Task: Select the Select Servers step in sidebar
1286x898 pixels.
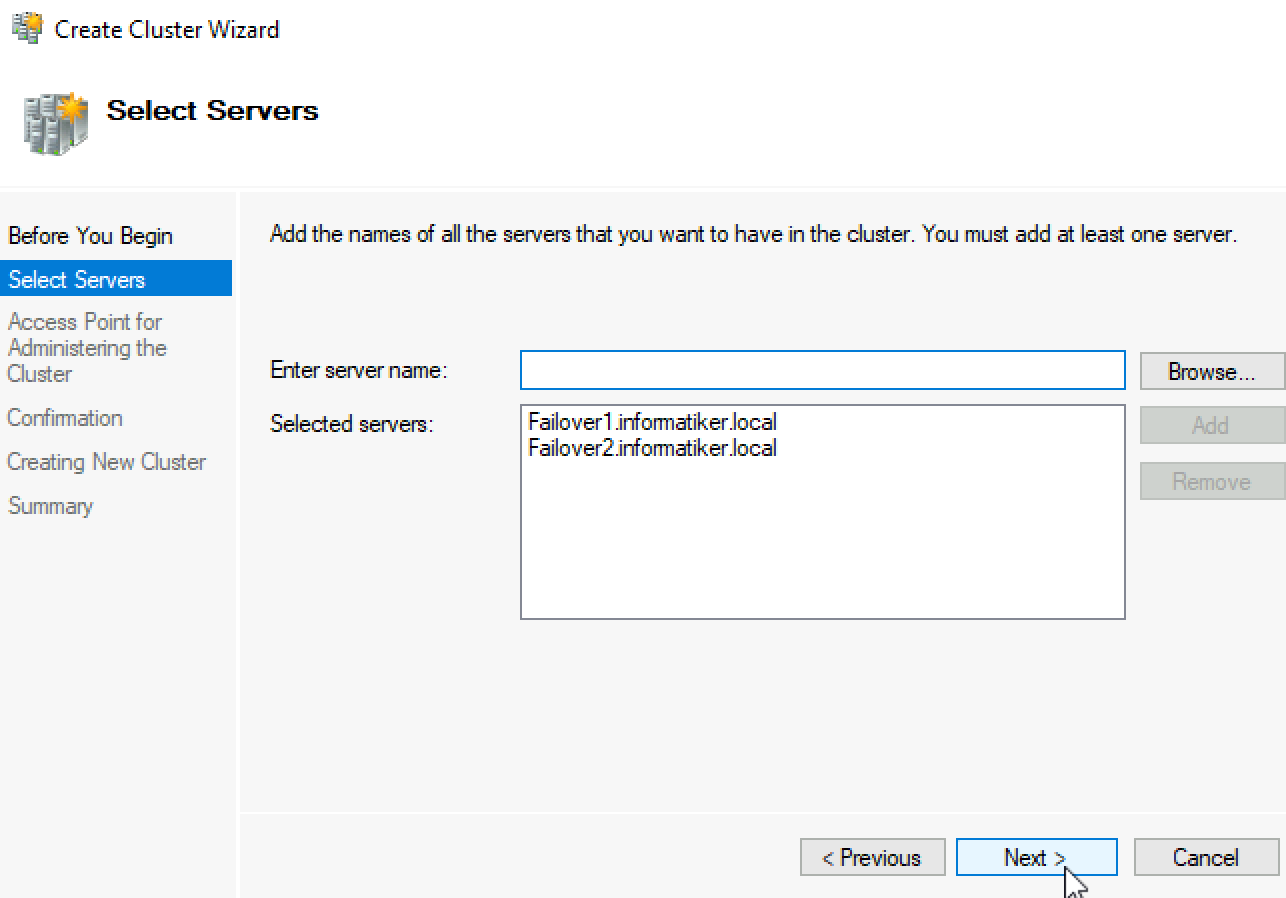Action: pyautogui.click(x=116, y=279)
